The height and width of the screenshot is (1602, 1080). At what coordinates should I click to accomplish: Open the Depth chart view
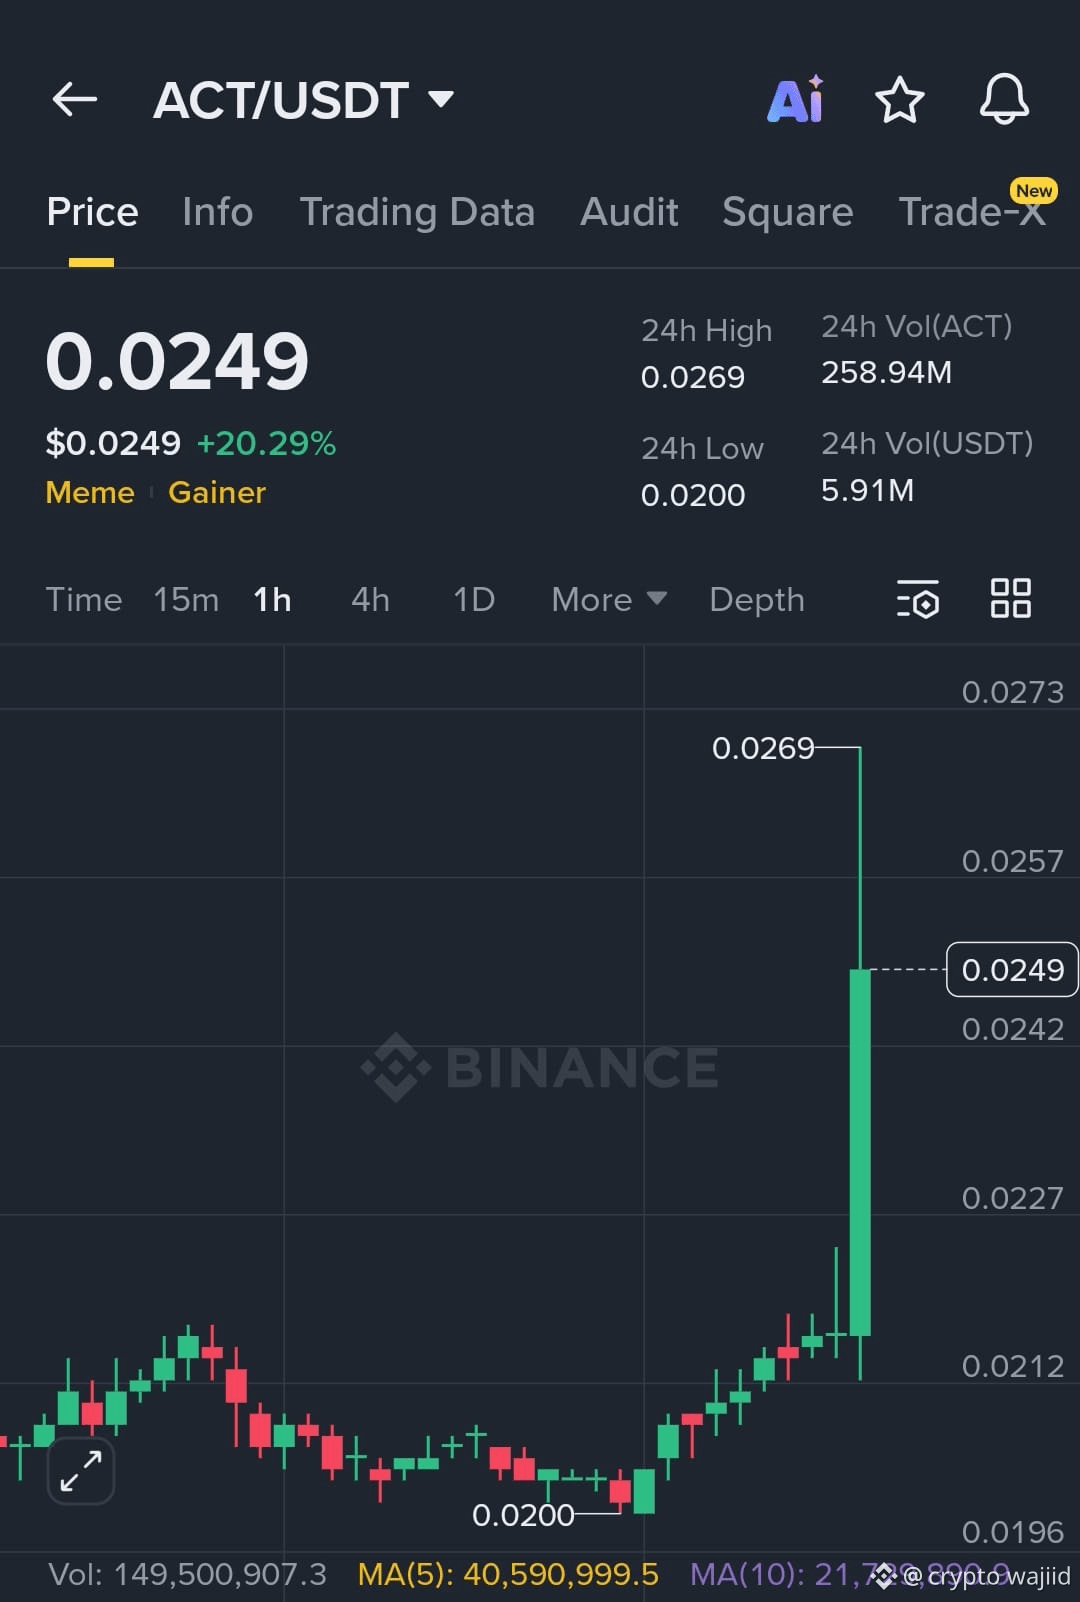[x=757, y=599]
